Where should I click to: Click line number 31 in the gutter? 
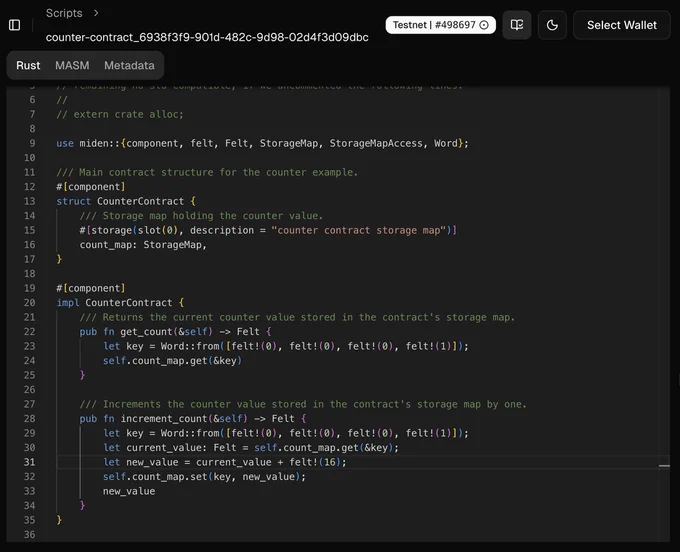29,462
